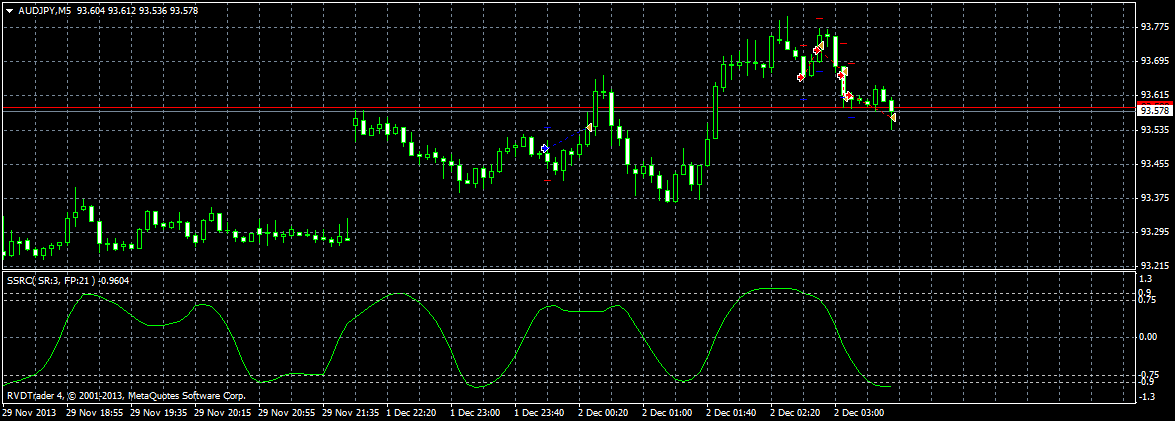This screenshot has height=421, width=1175.
Task: Click the 1 Dec 22:20 time label
Action: (x=411, y=413)
